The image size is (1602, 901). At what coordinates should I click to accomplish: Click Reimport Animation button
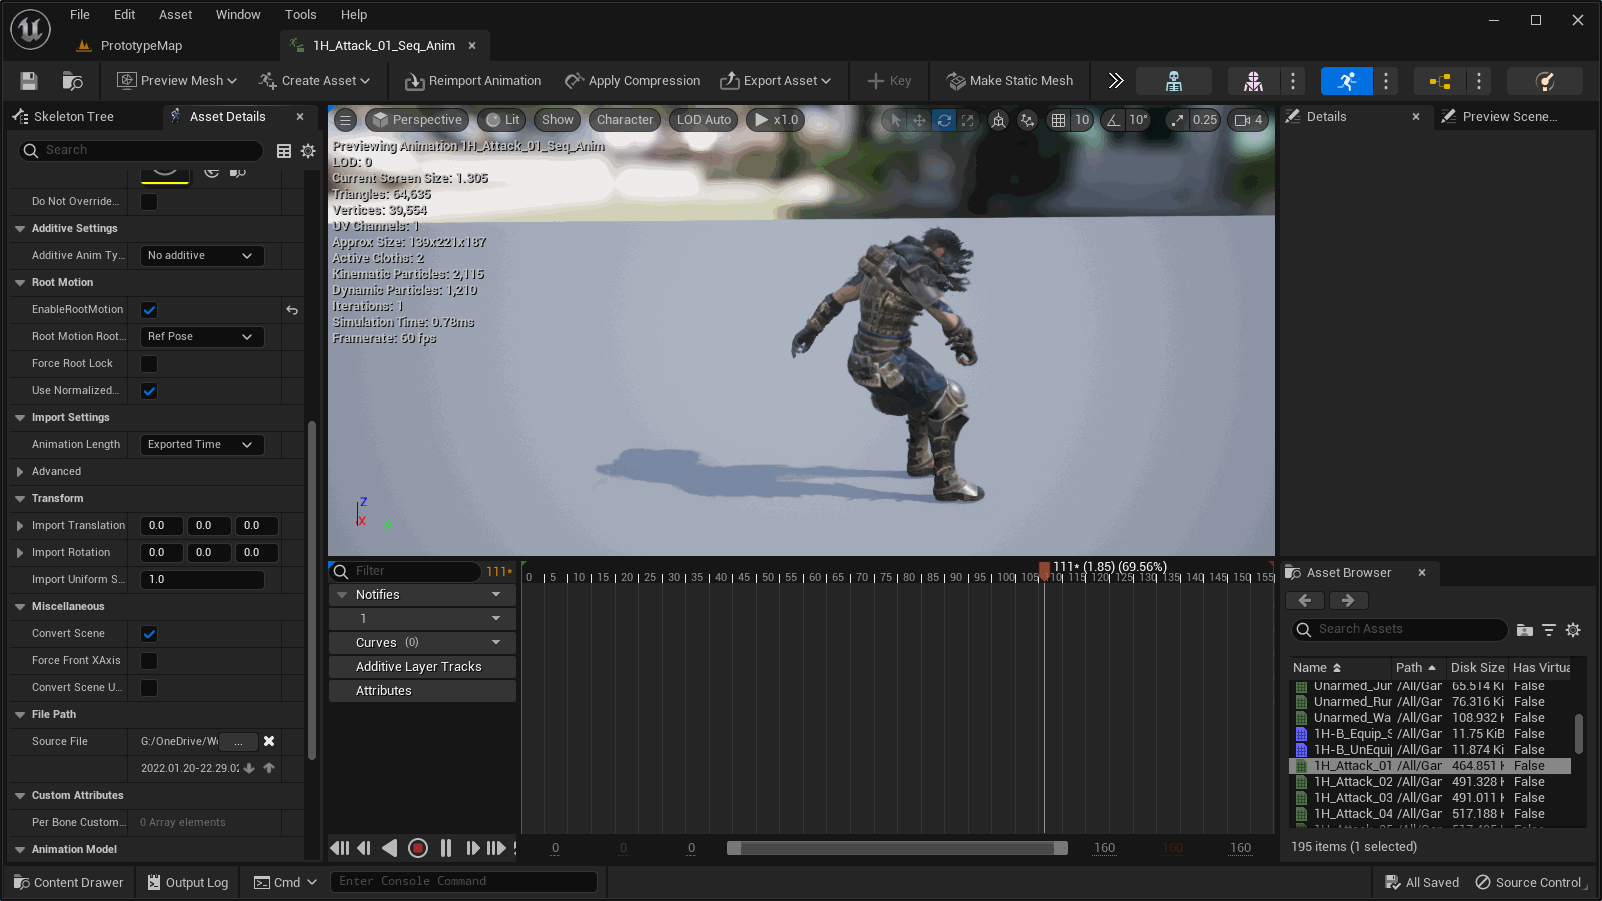coord(473,81)
